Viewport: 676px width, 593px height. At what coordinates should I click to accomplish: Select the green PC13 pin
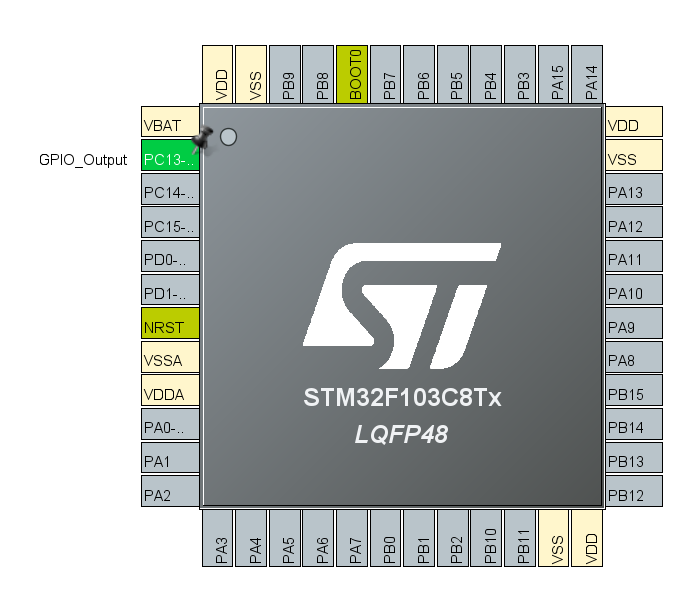pyautogui.click(x=170, y=155)
